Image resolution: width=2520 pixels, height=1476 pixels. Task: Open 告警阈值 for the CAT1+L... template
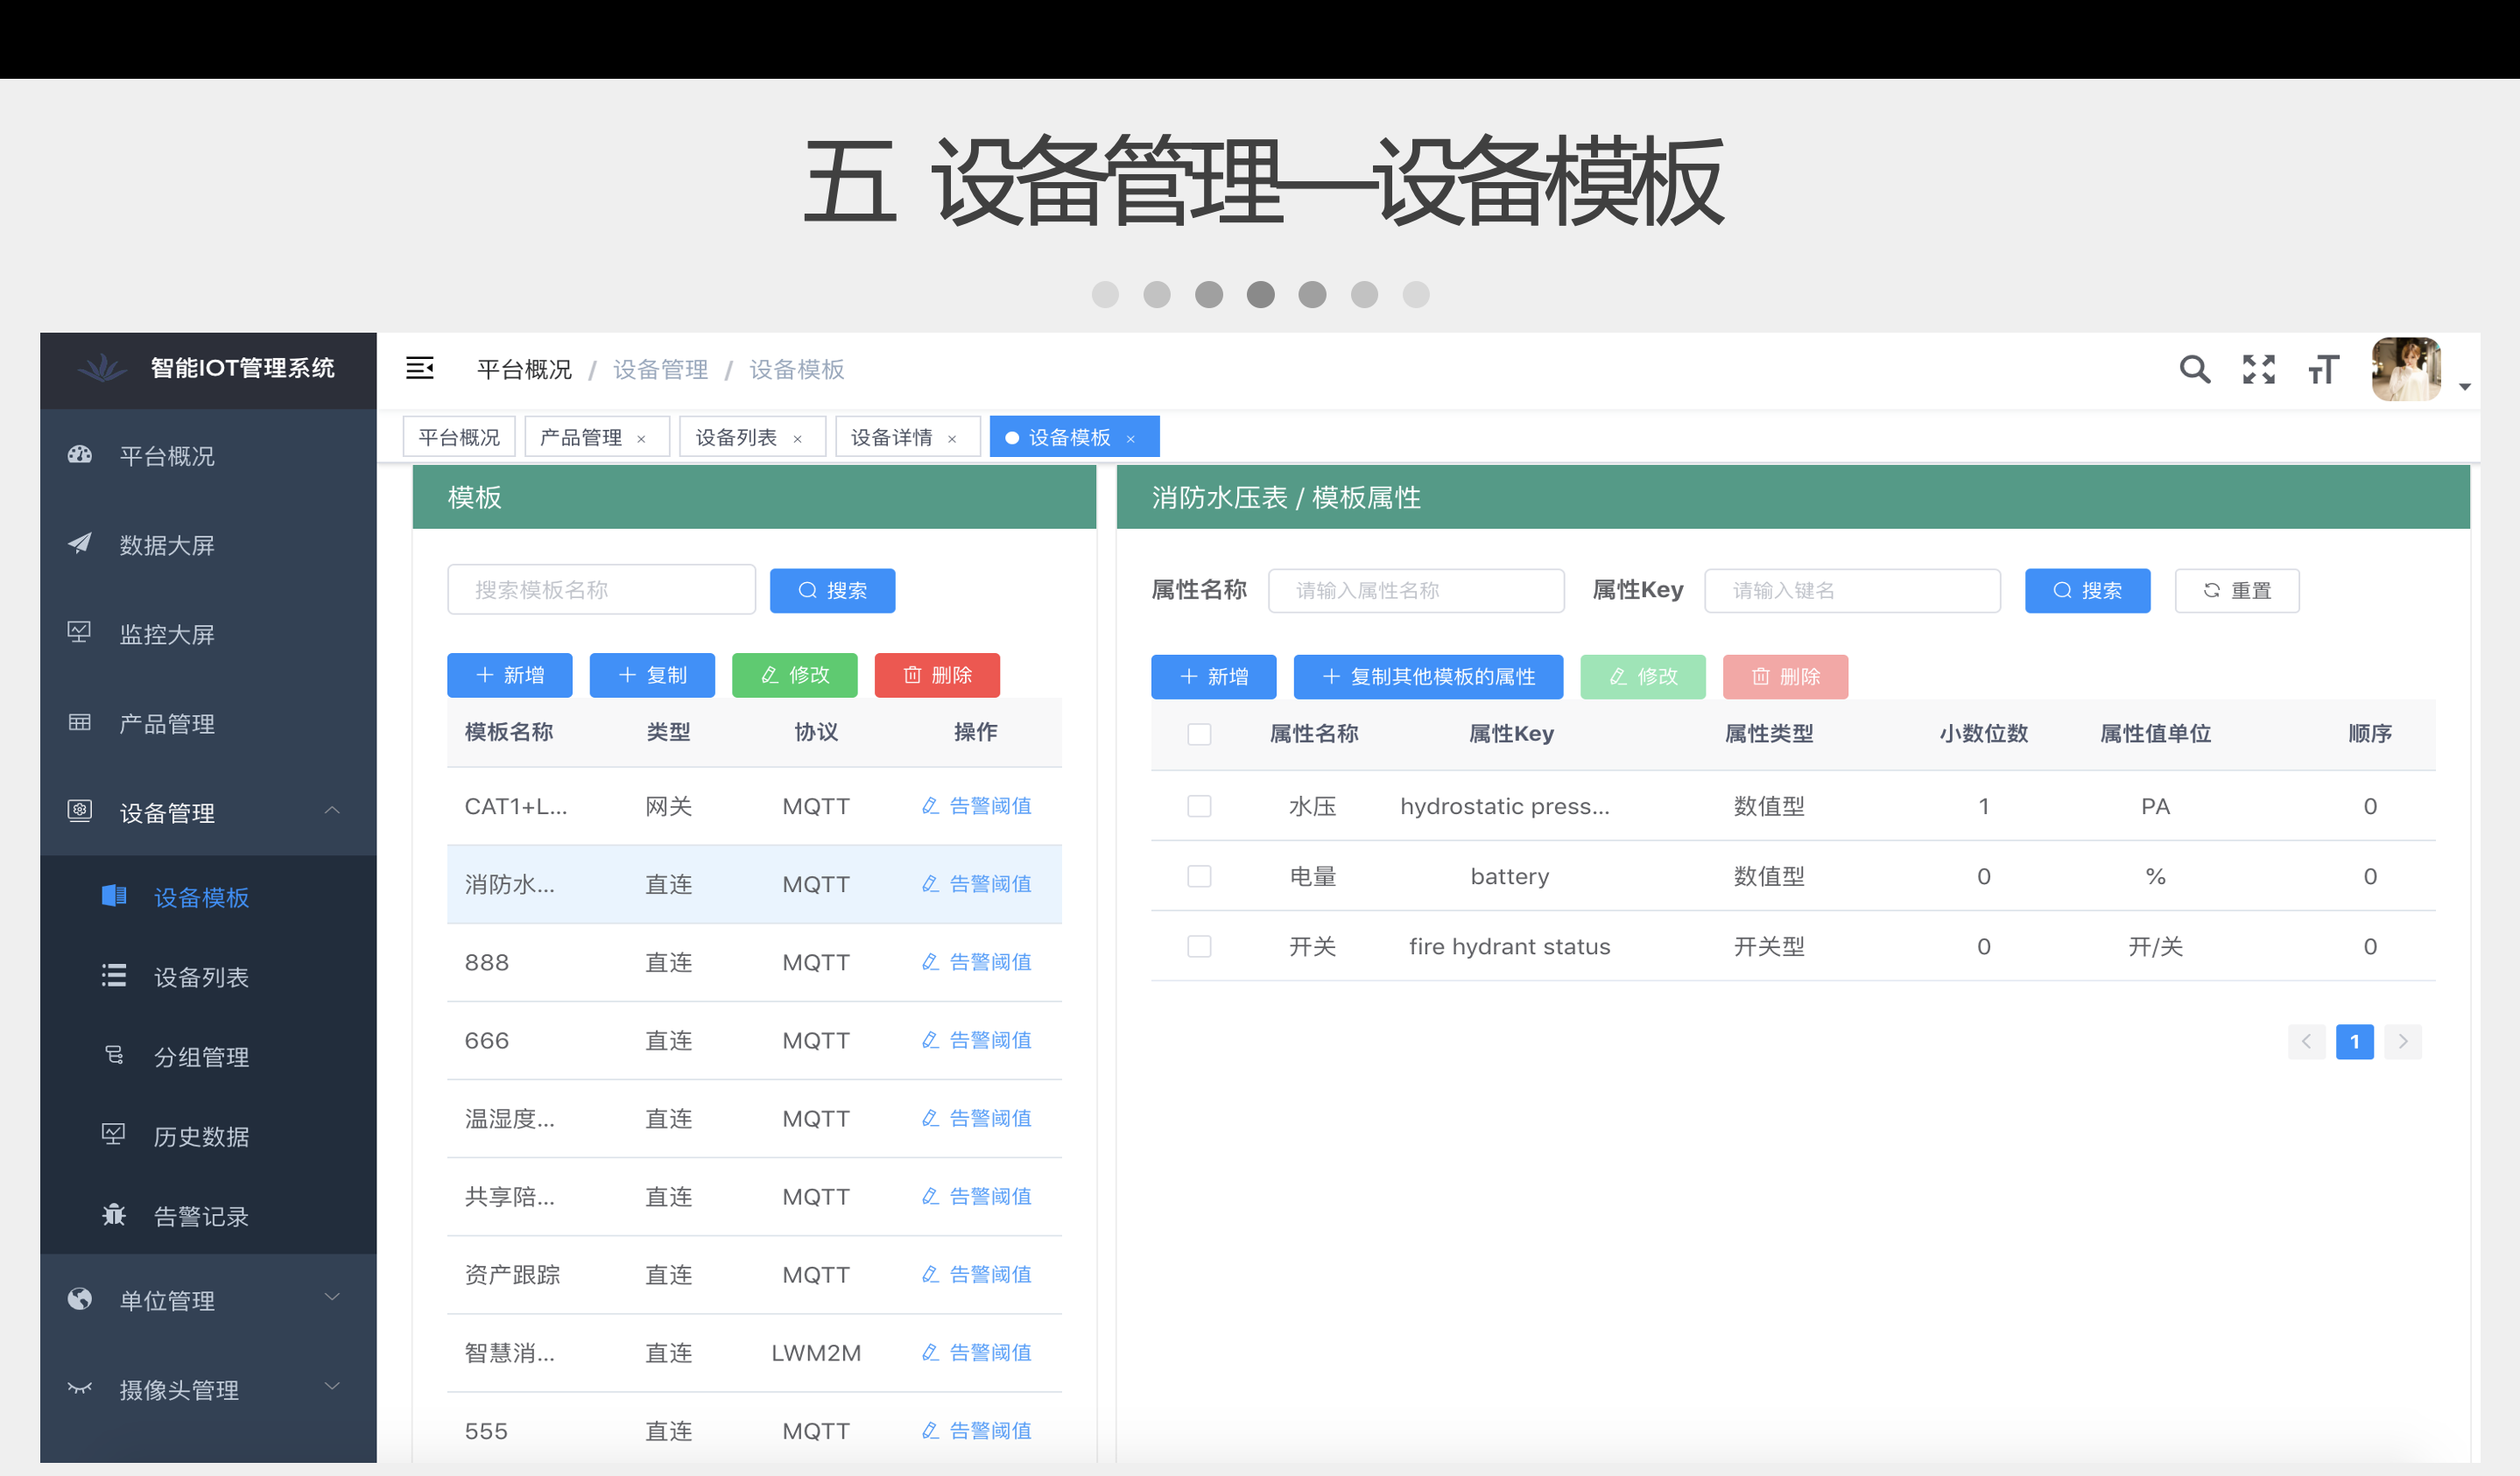976,806
